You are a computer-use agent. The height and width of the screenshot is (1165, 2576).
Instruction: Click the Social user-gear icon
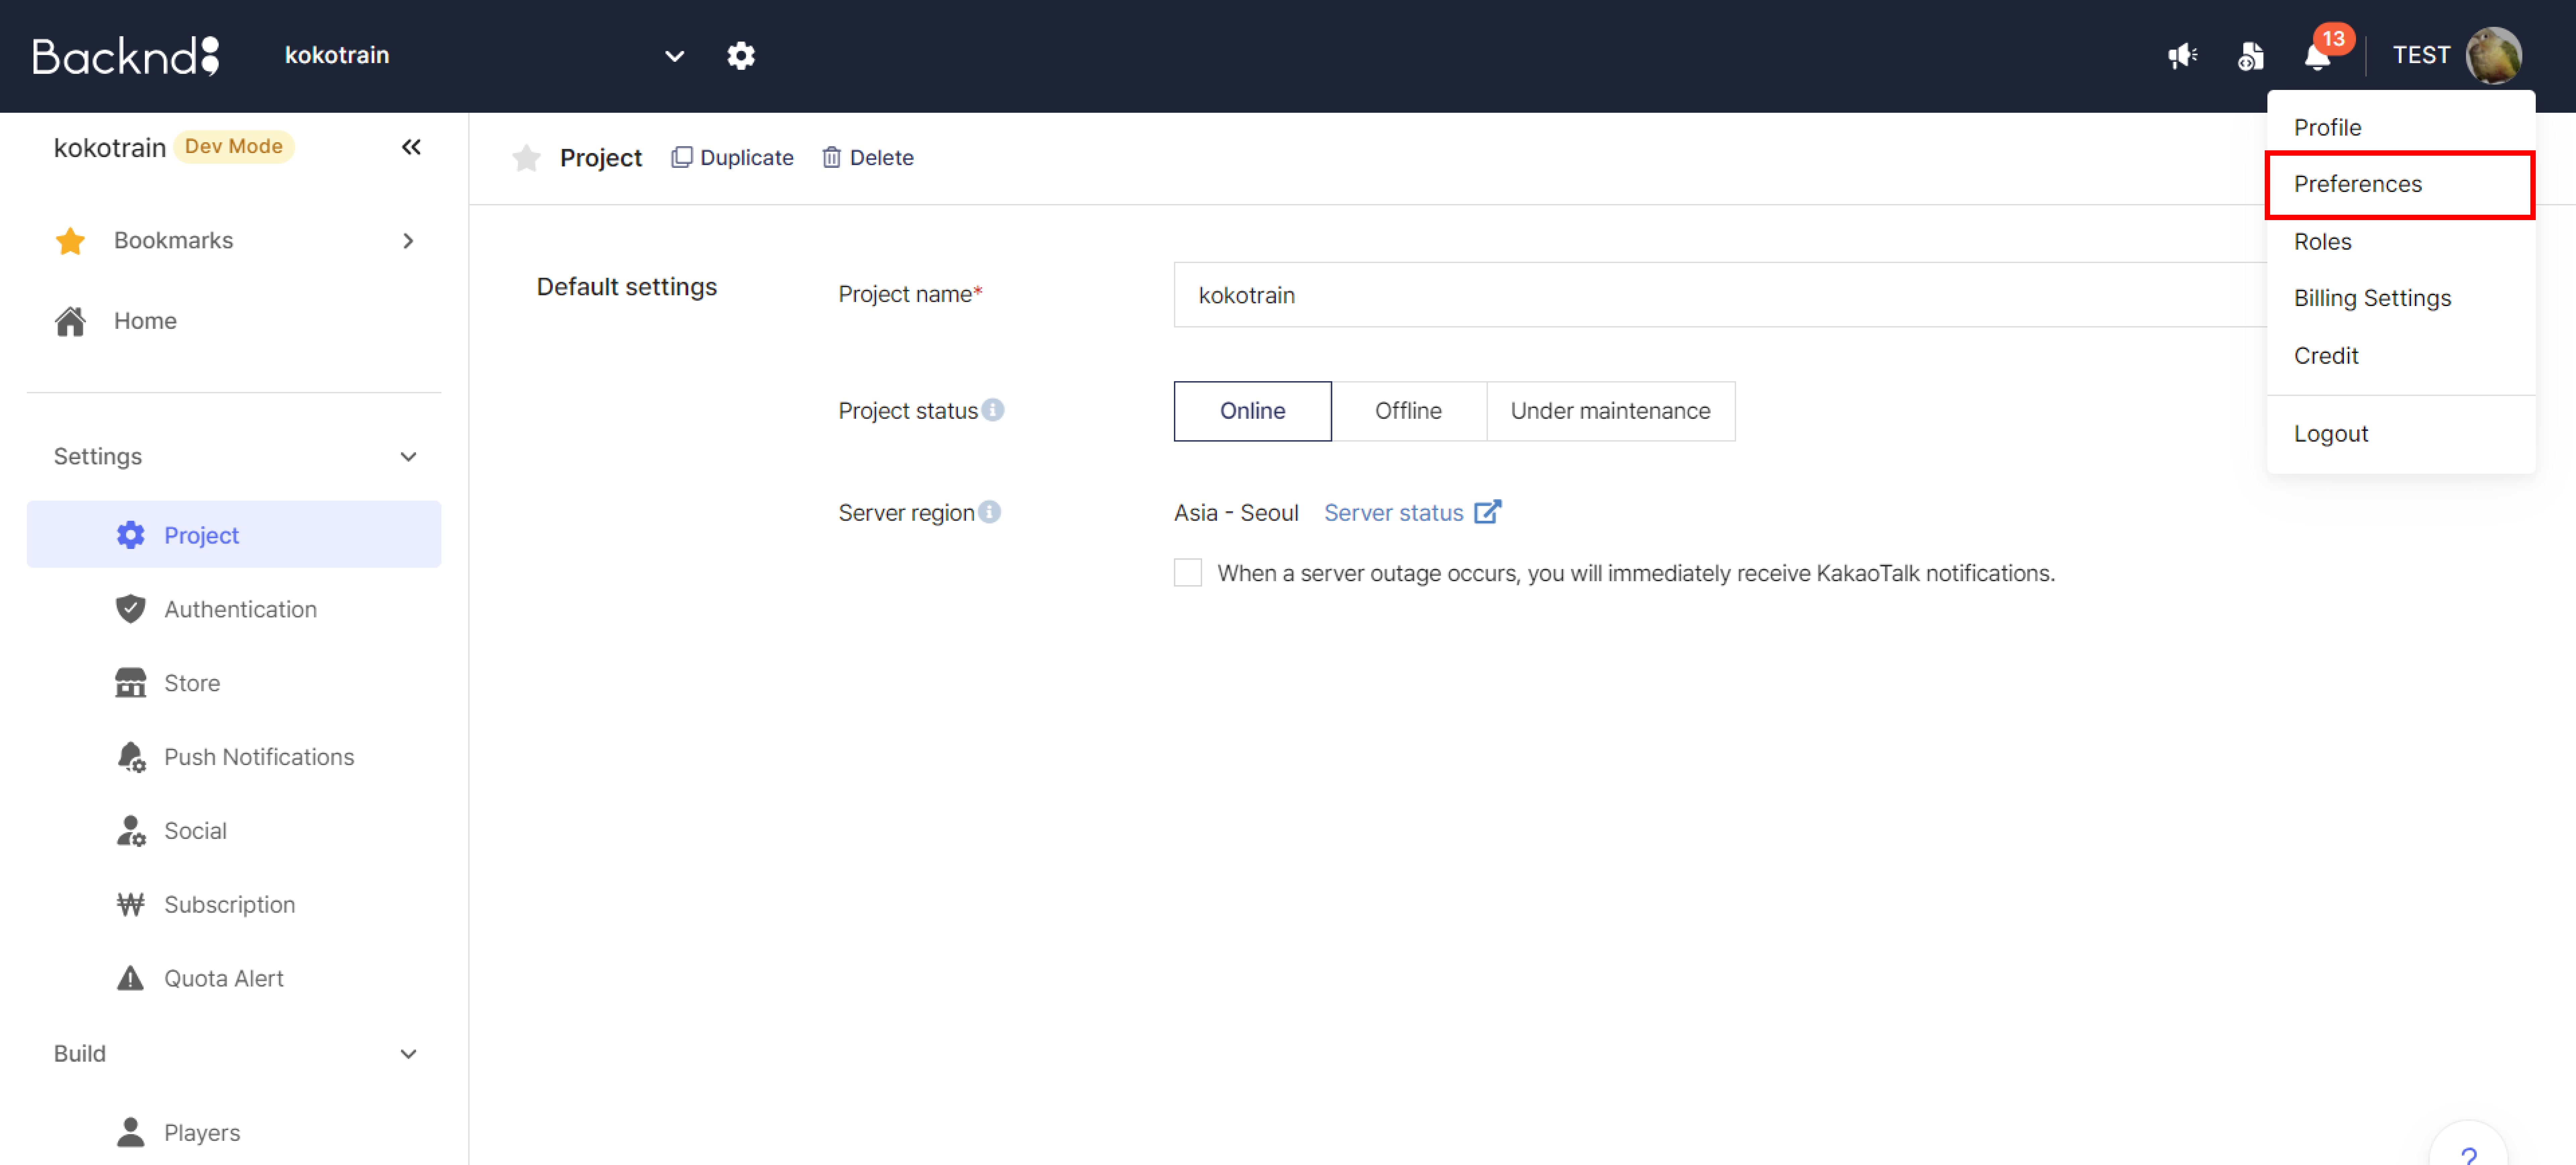point(131,831)
